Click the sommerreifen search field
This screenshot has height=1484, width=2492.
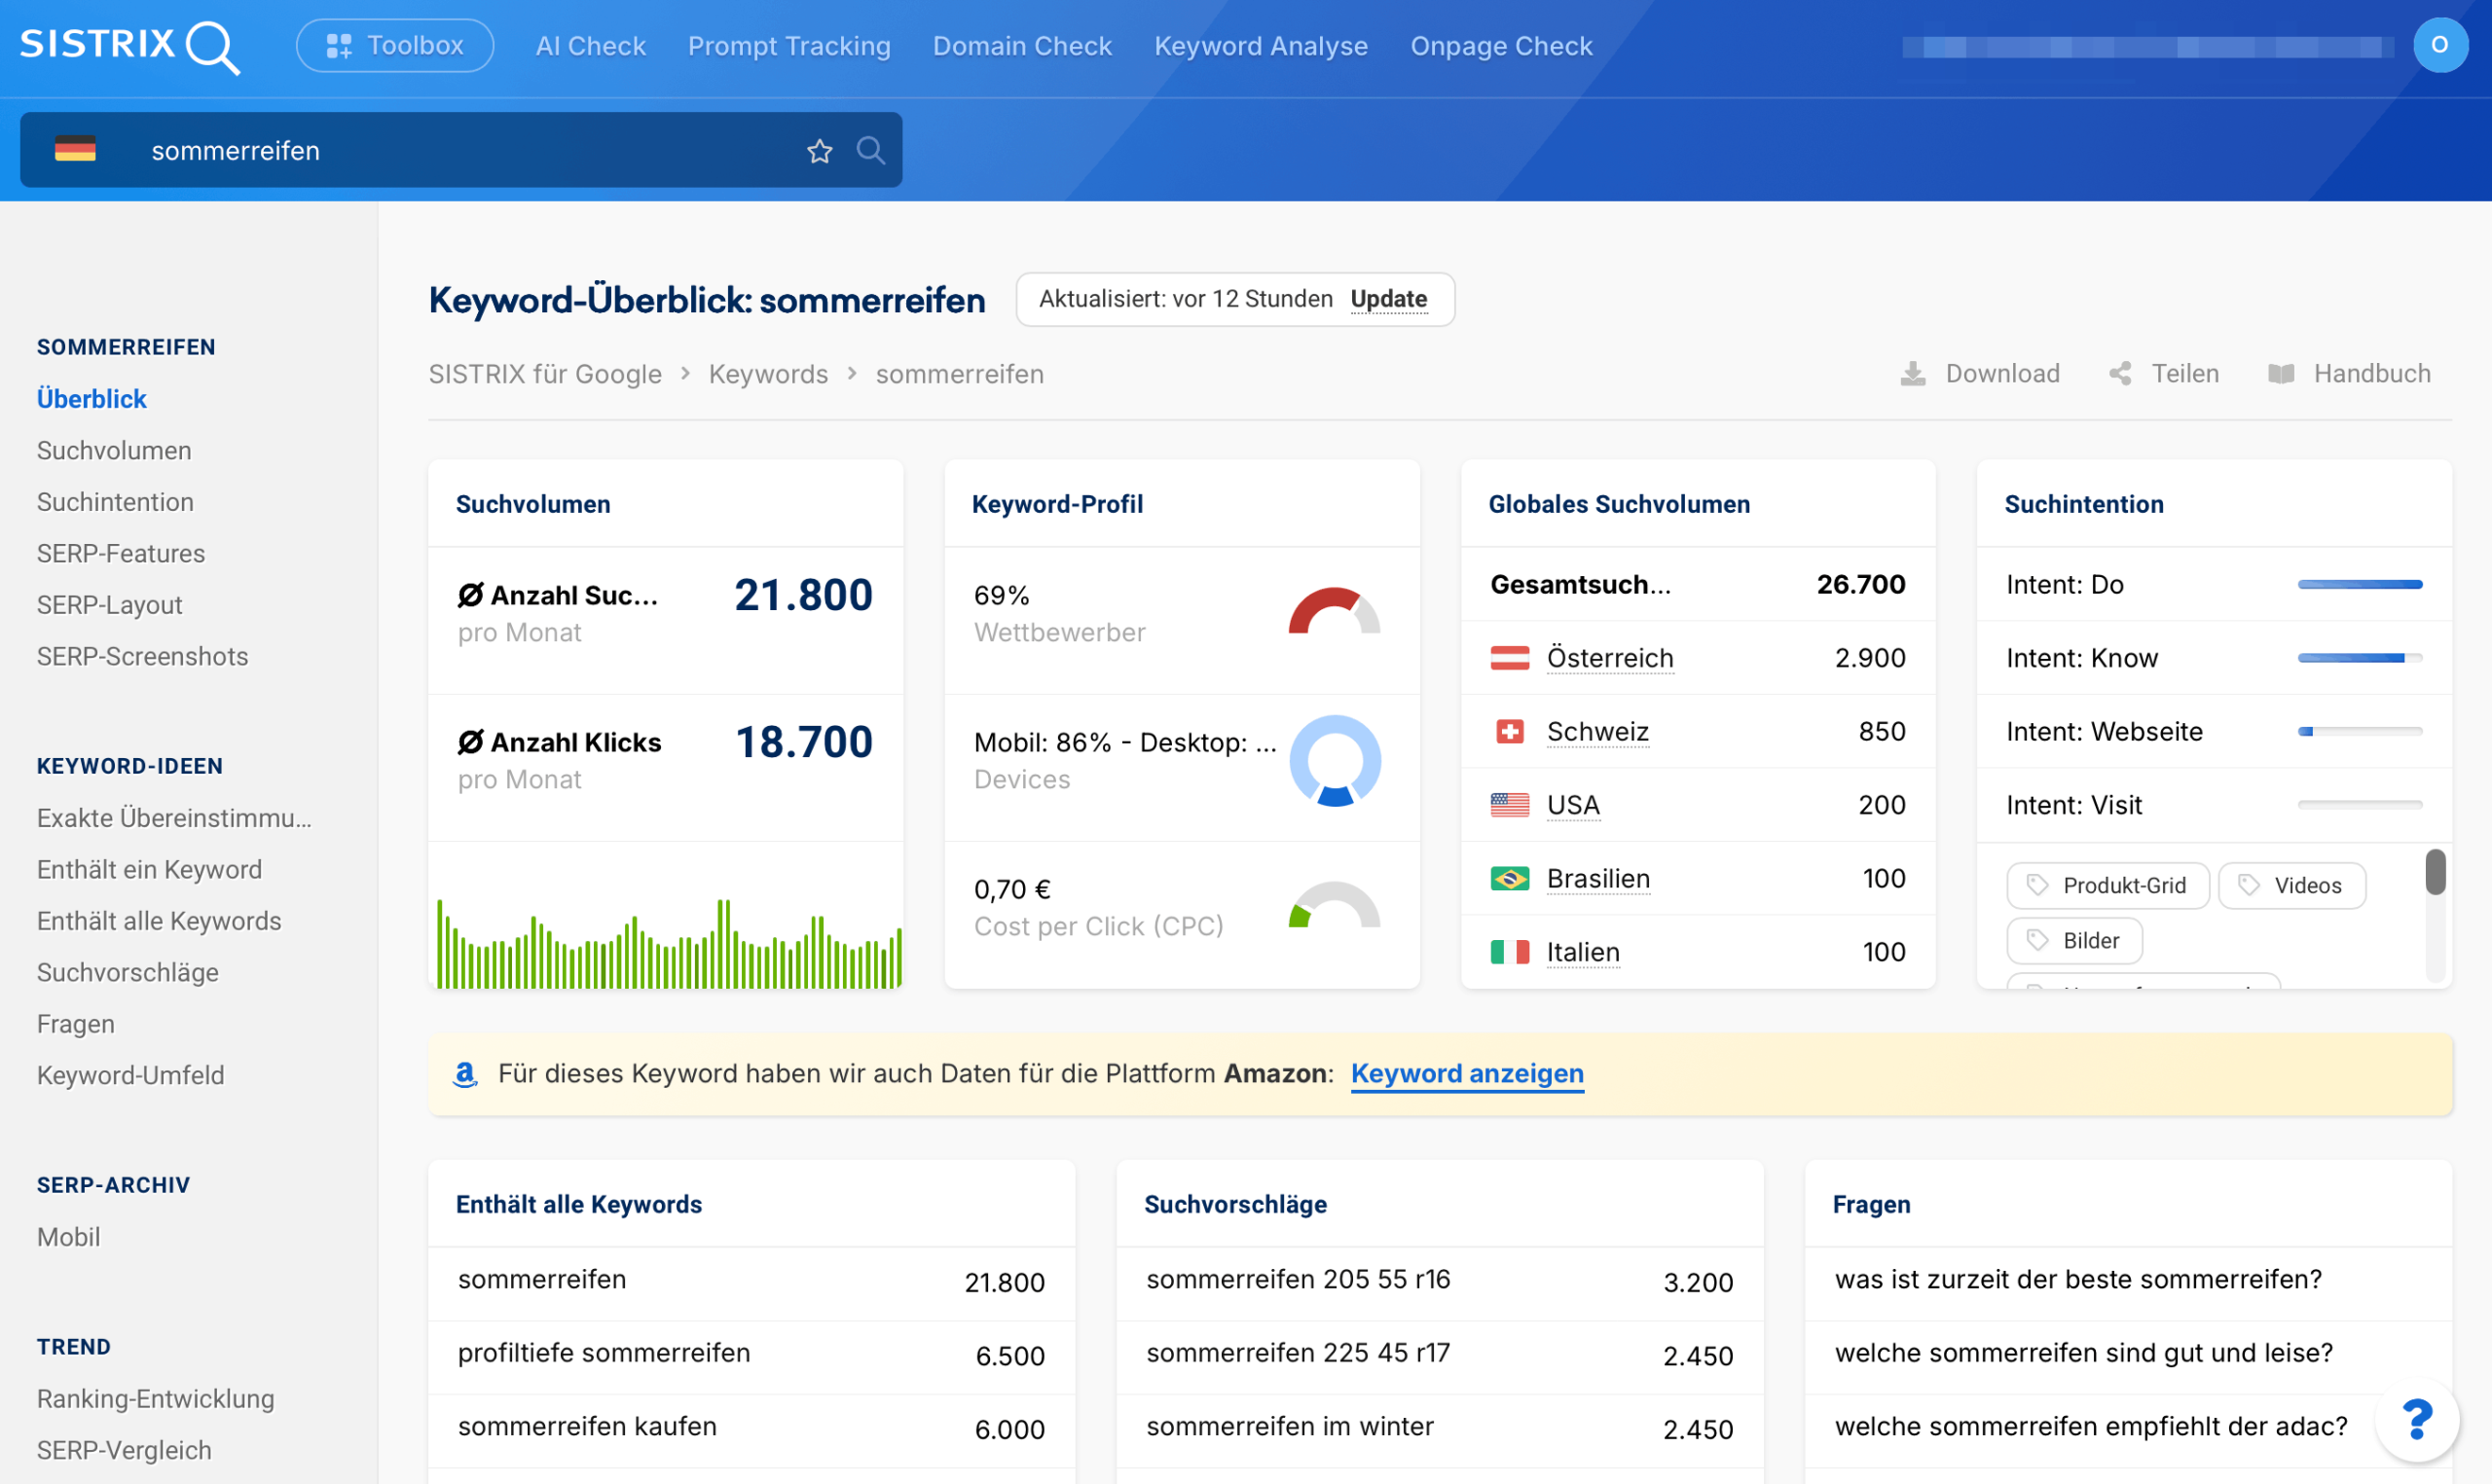tap(460, 150)
